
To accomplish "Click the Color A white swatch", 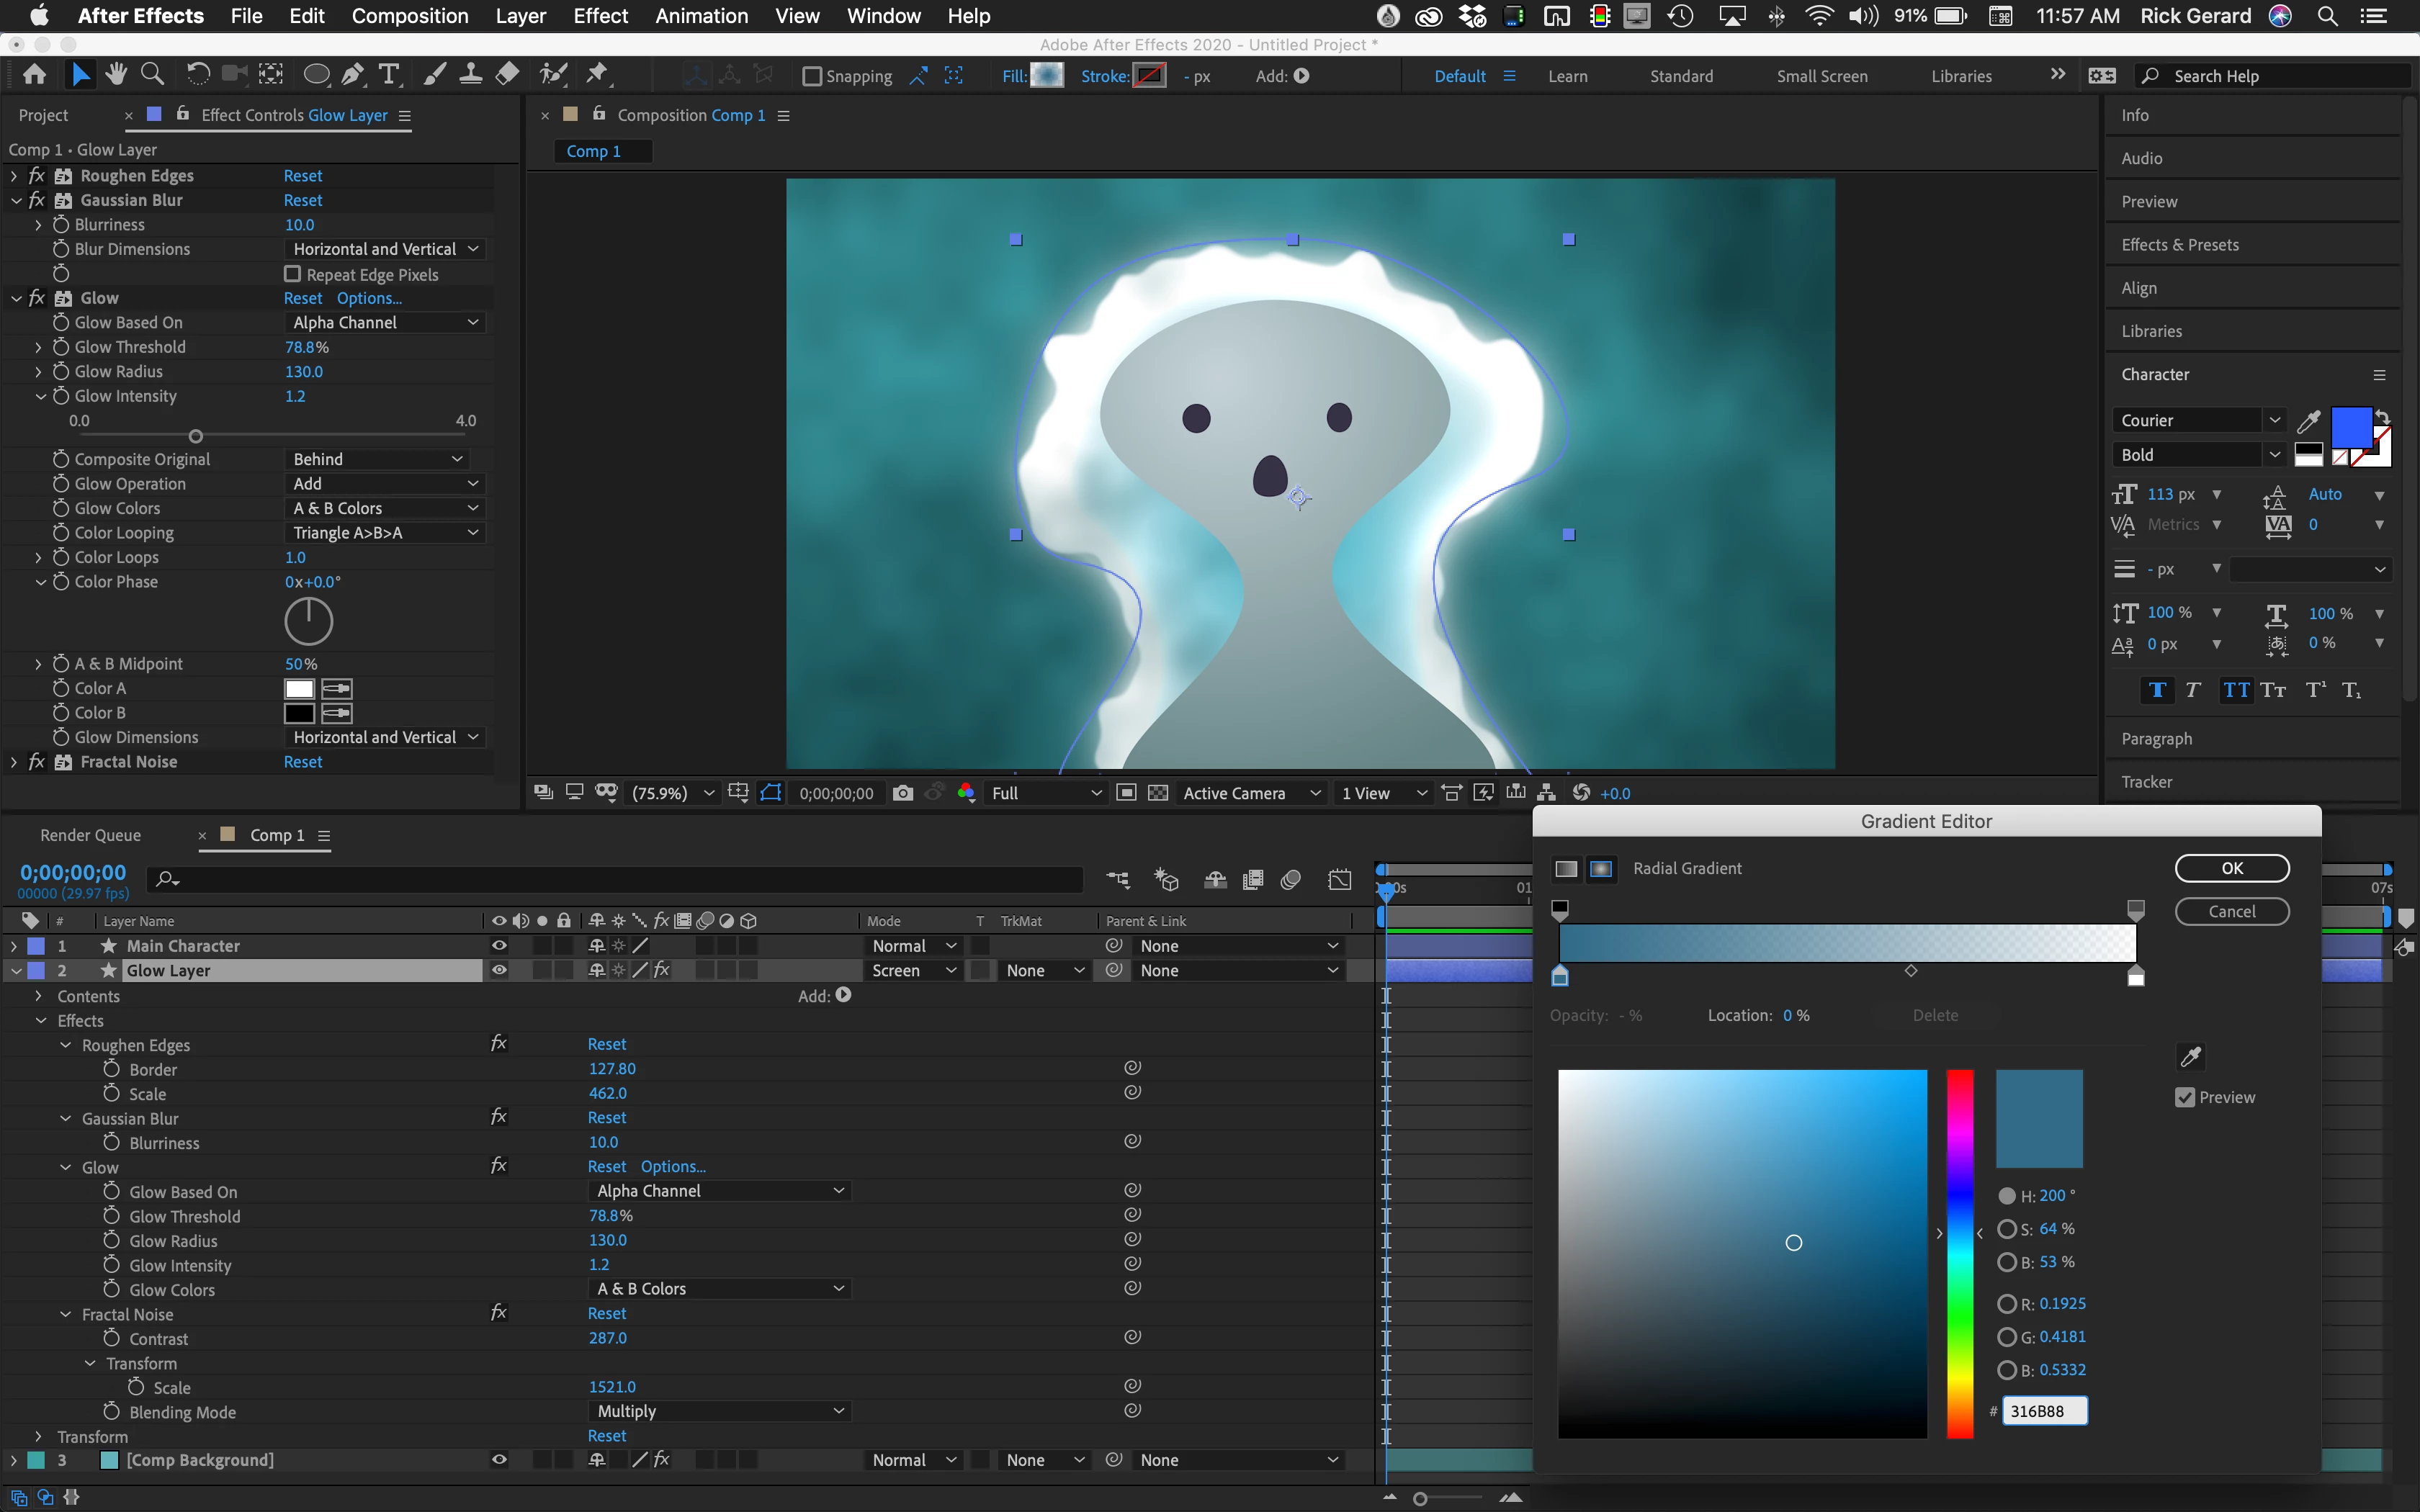I will coord(299,688).
